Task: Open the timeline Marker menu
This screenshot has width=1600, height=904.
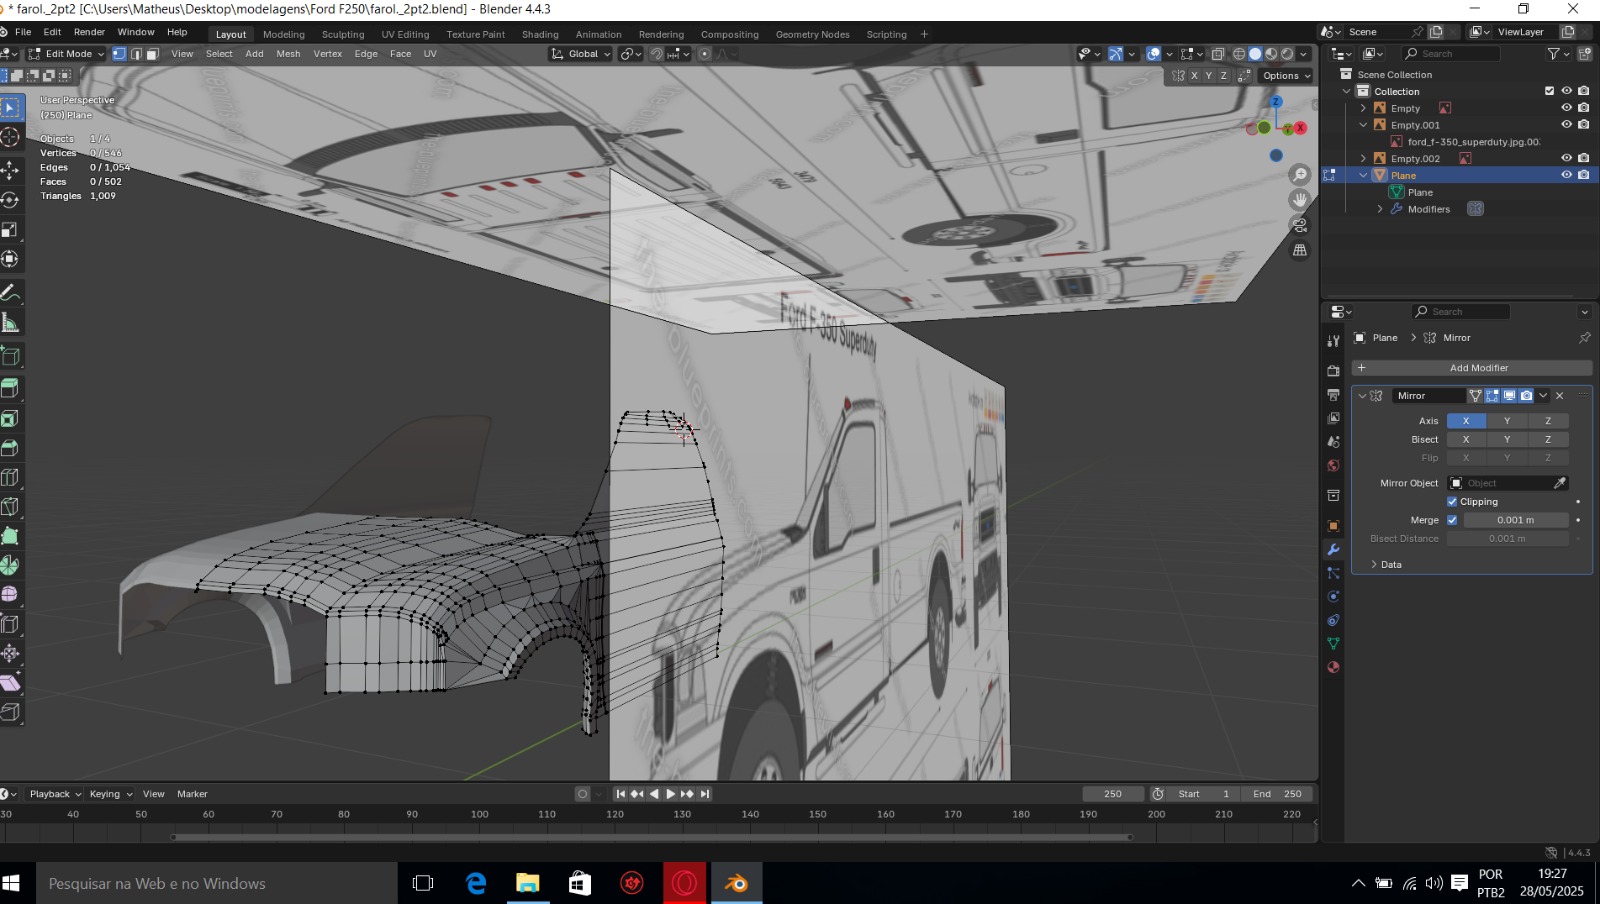Action: 192,794
